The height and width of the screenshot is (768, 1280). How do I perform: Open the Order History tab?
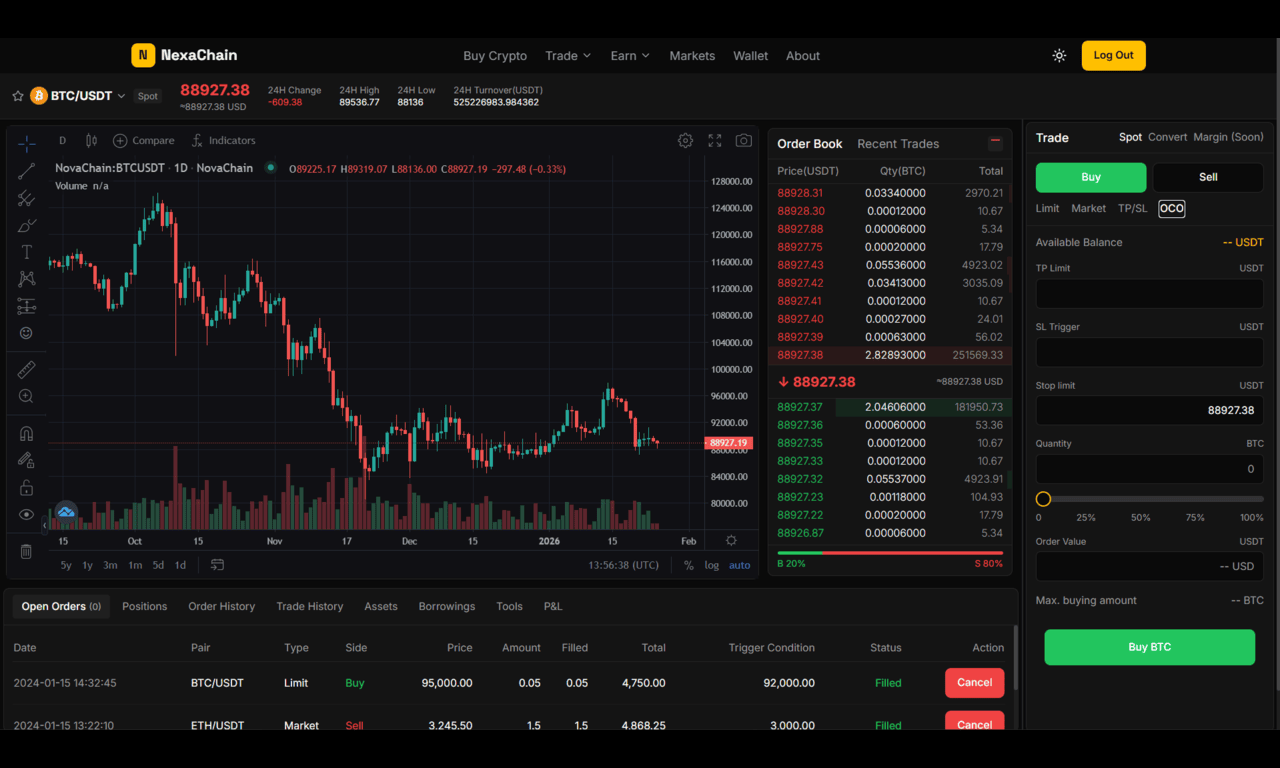[x=222, y=606]
